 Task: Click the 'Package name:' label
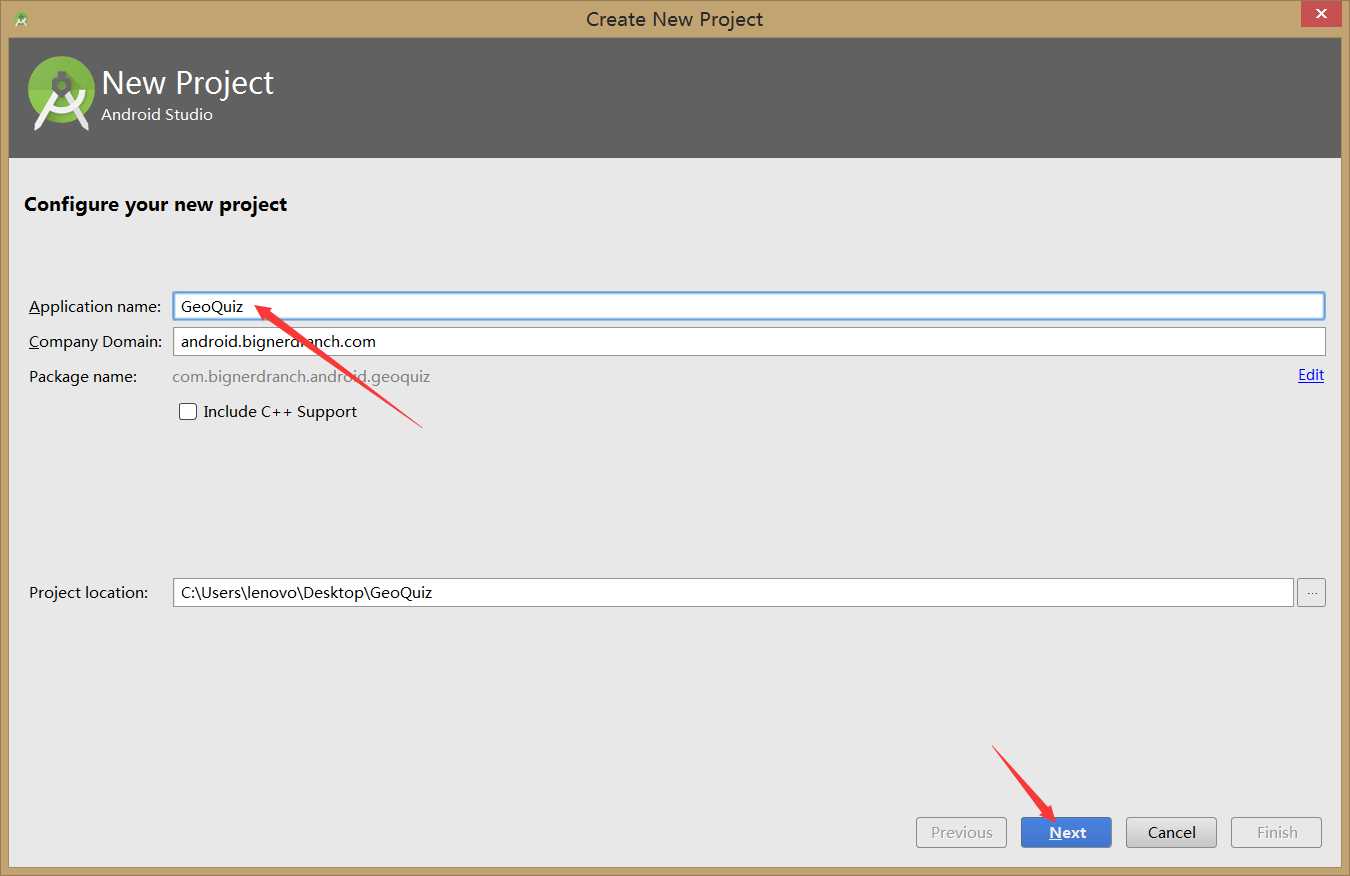point(83,377)
